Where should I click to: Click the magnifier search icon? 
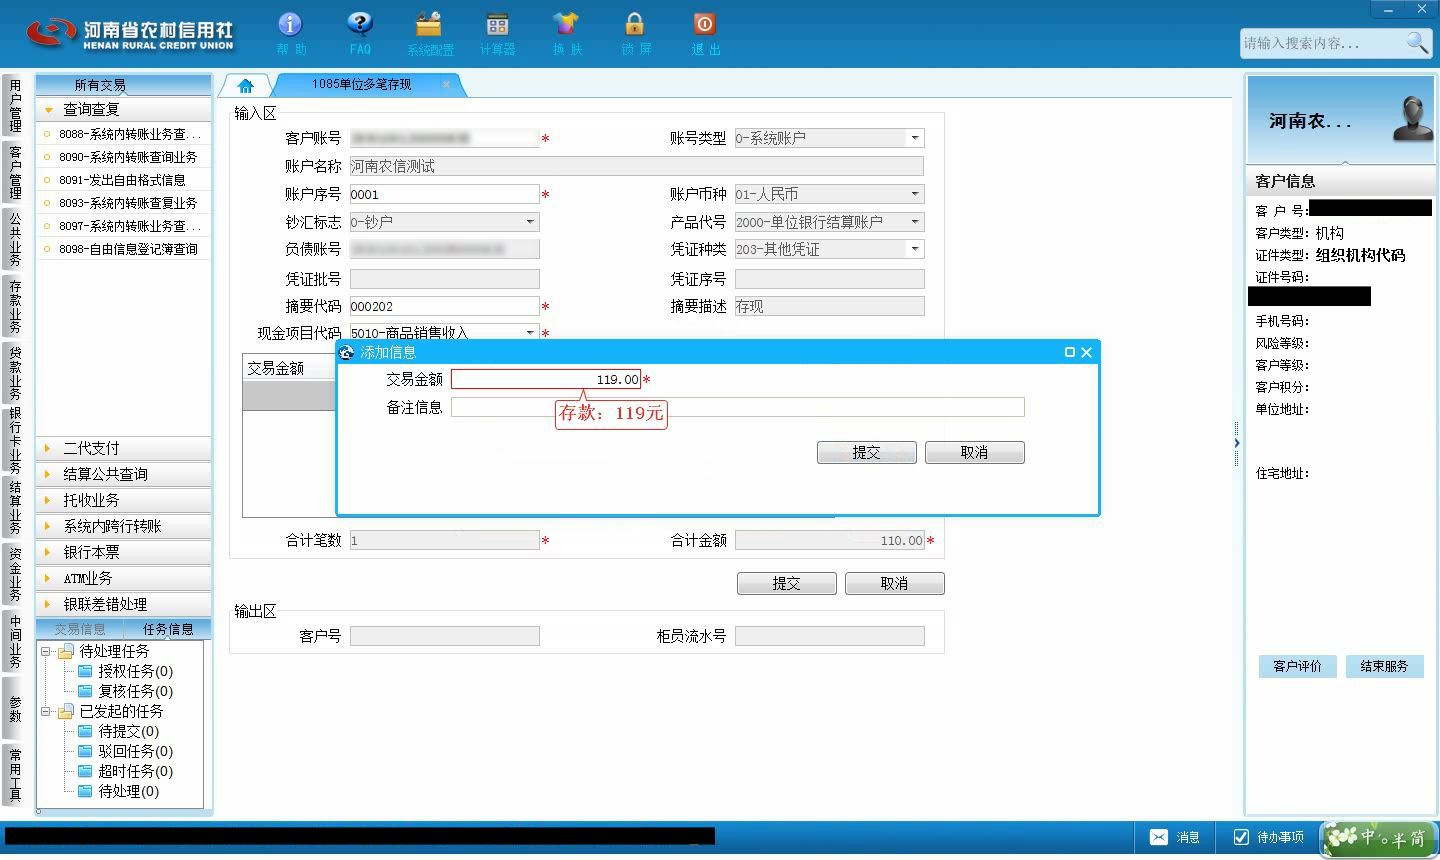(1417, 42)
